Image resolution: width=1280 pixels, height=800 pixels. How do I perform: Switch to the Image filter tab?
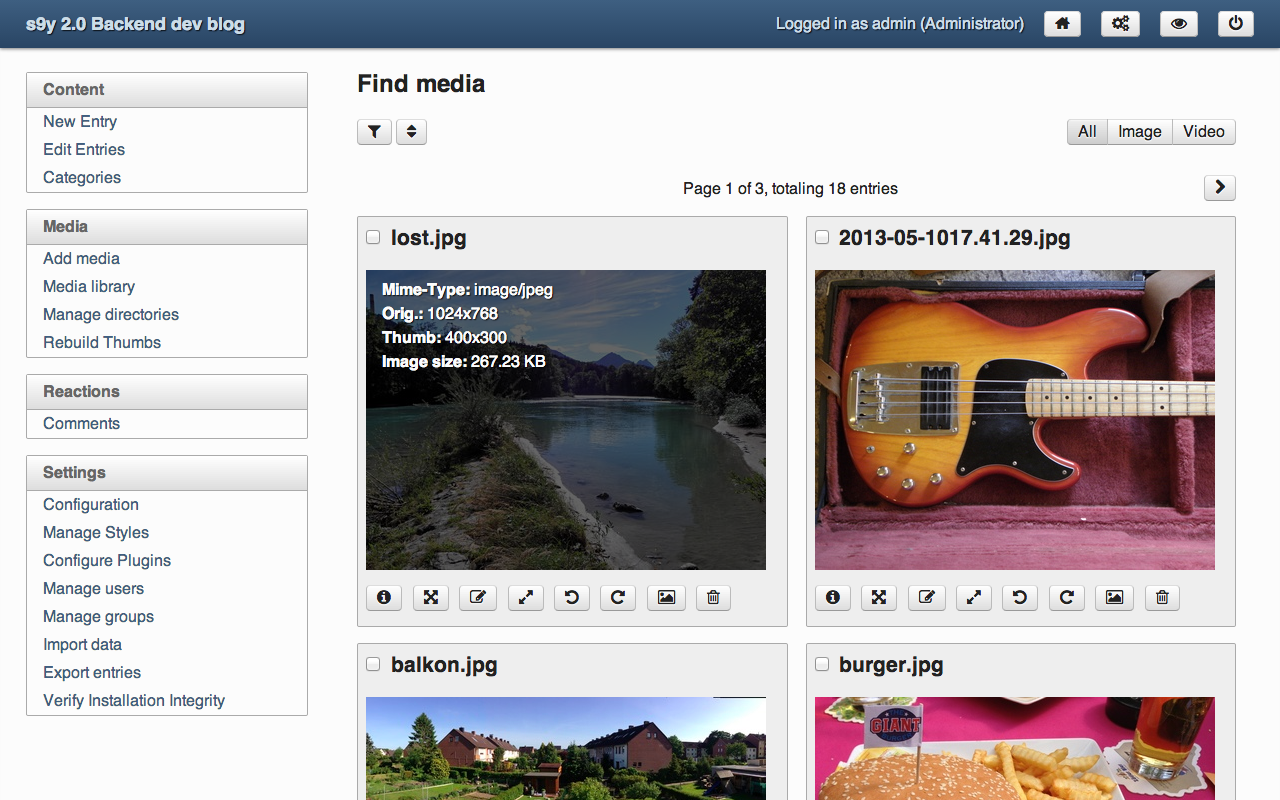point(1139,132)
